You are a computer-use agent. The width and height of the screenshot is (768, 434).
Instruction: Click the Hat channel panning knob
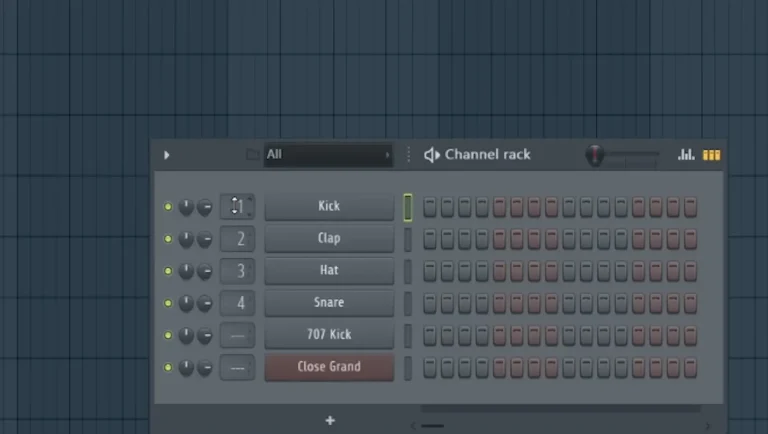186,271
